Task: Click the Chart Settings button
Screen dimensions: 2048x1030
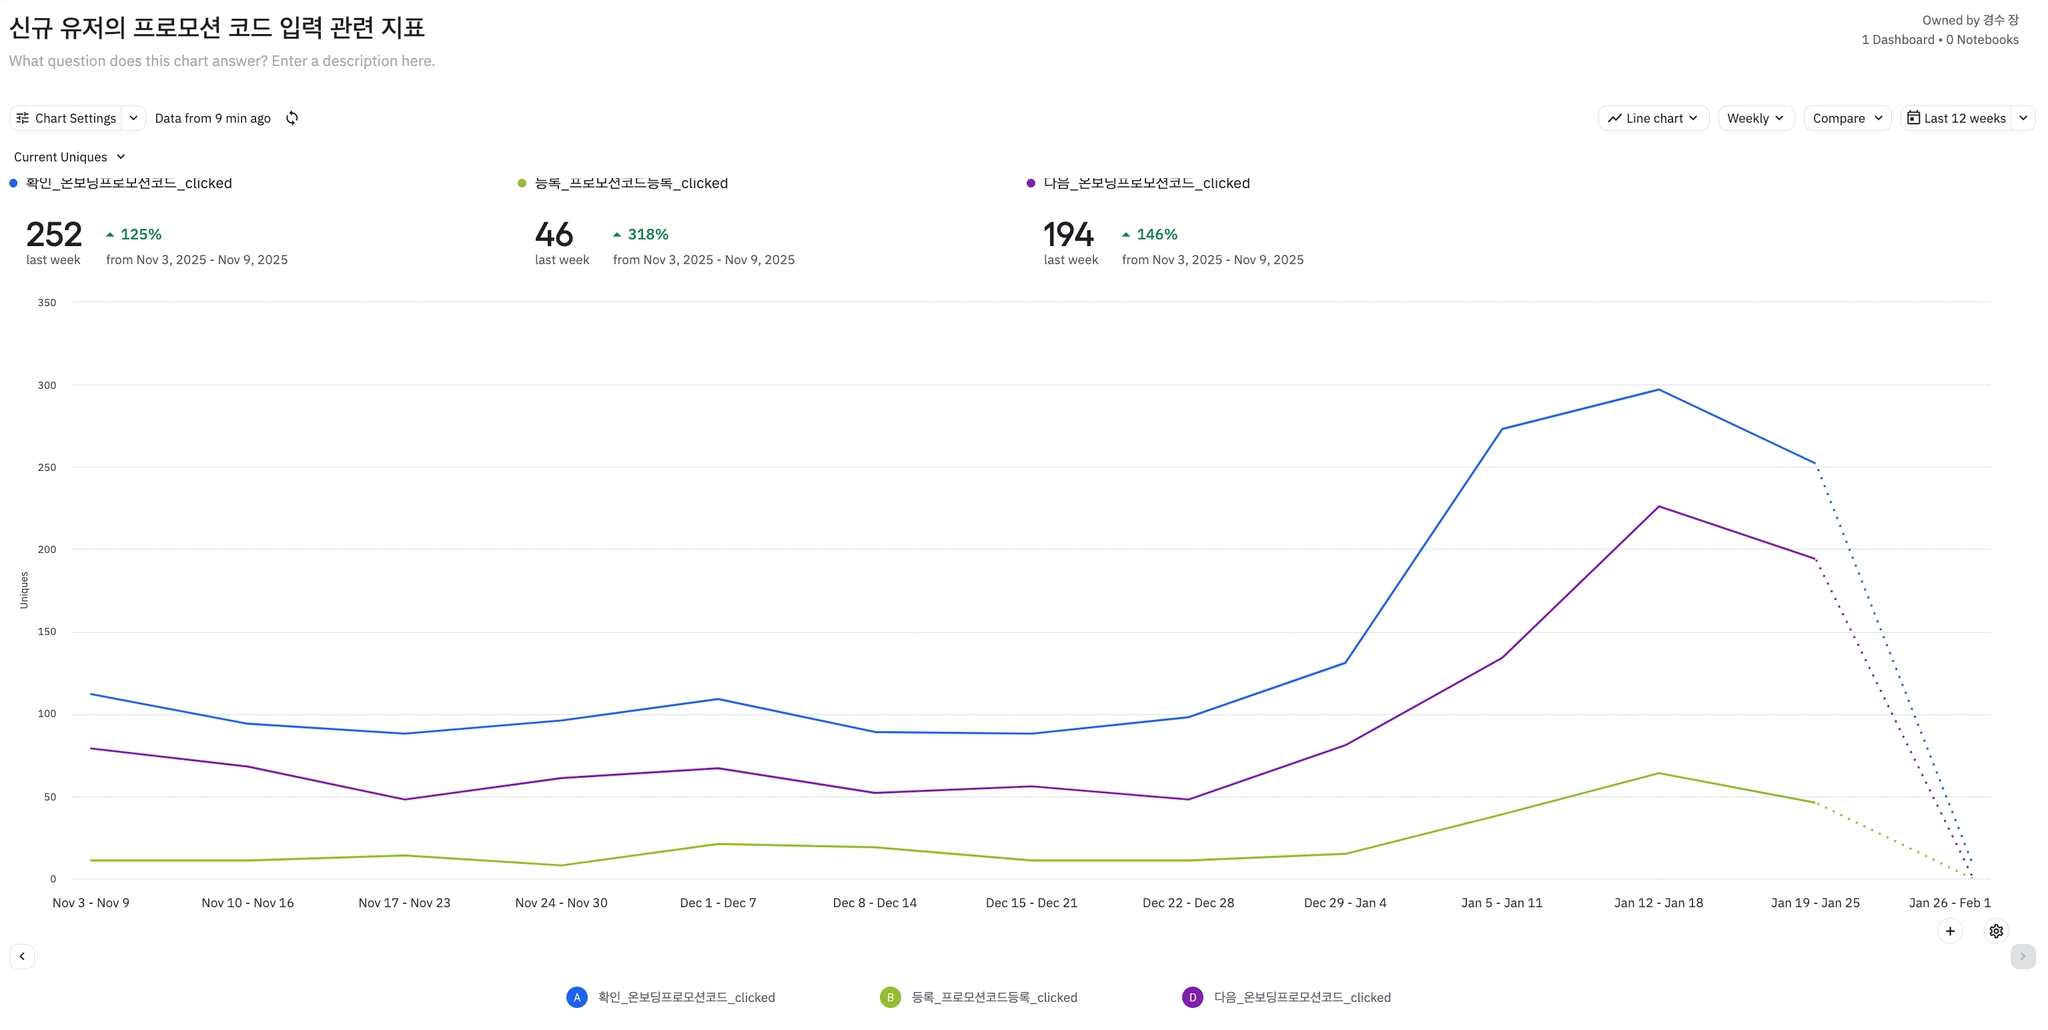Action: pyautogui.click(x=66, y=118)
